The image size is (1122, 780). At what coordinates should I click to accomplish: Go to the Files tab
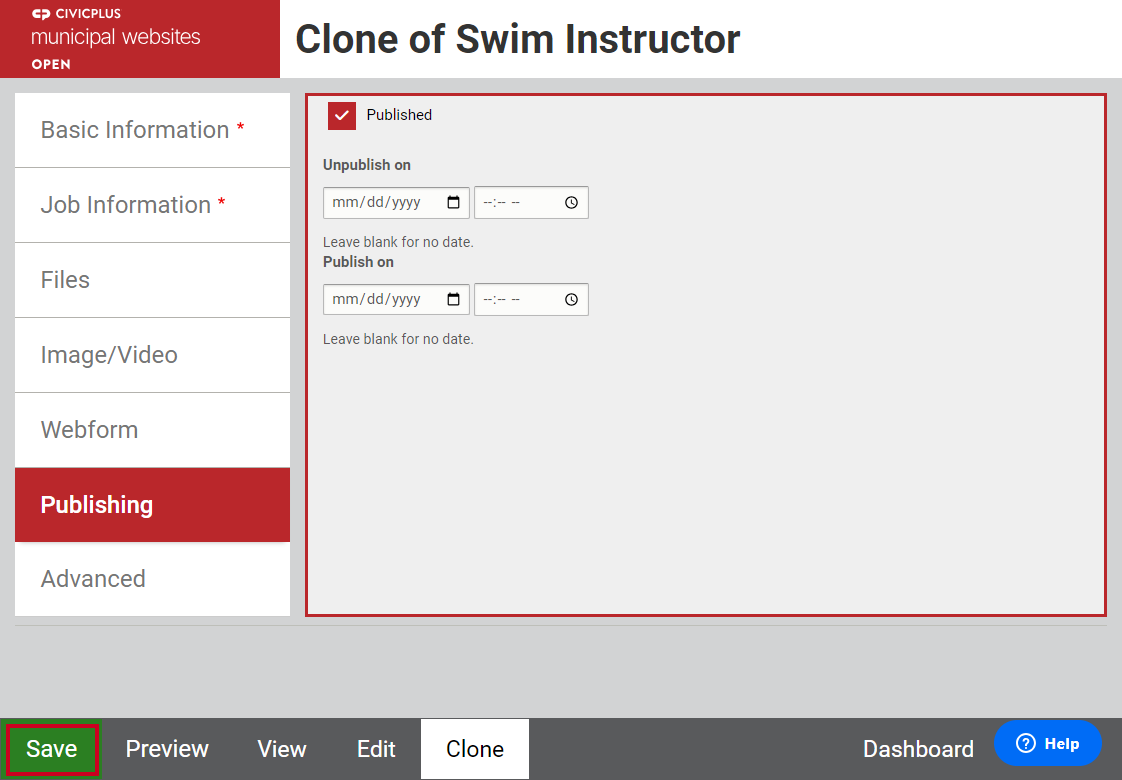152,281
